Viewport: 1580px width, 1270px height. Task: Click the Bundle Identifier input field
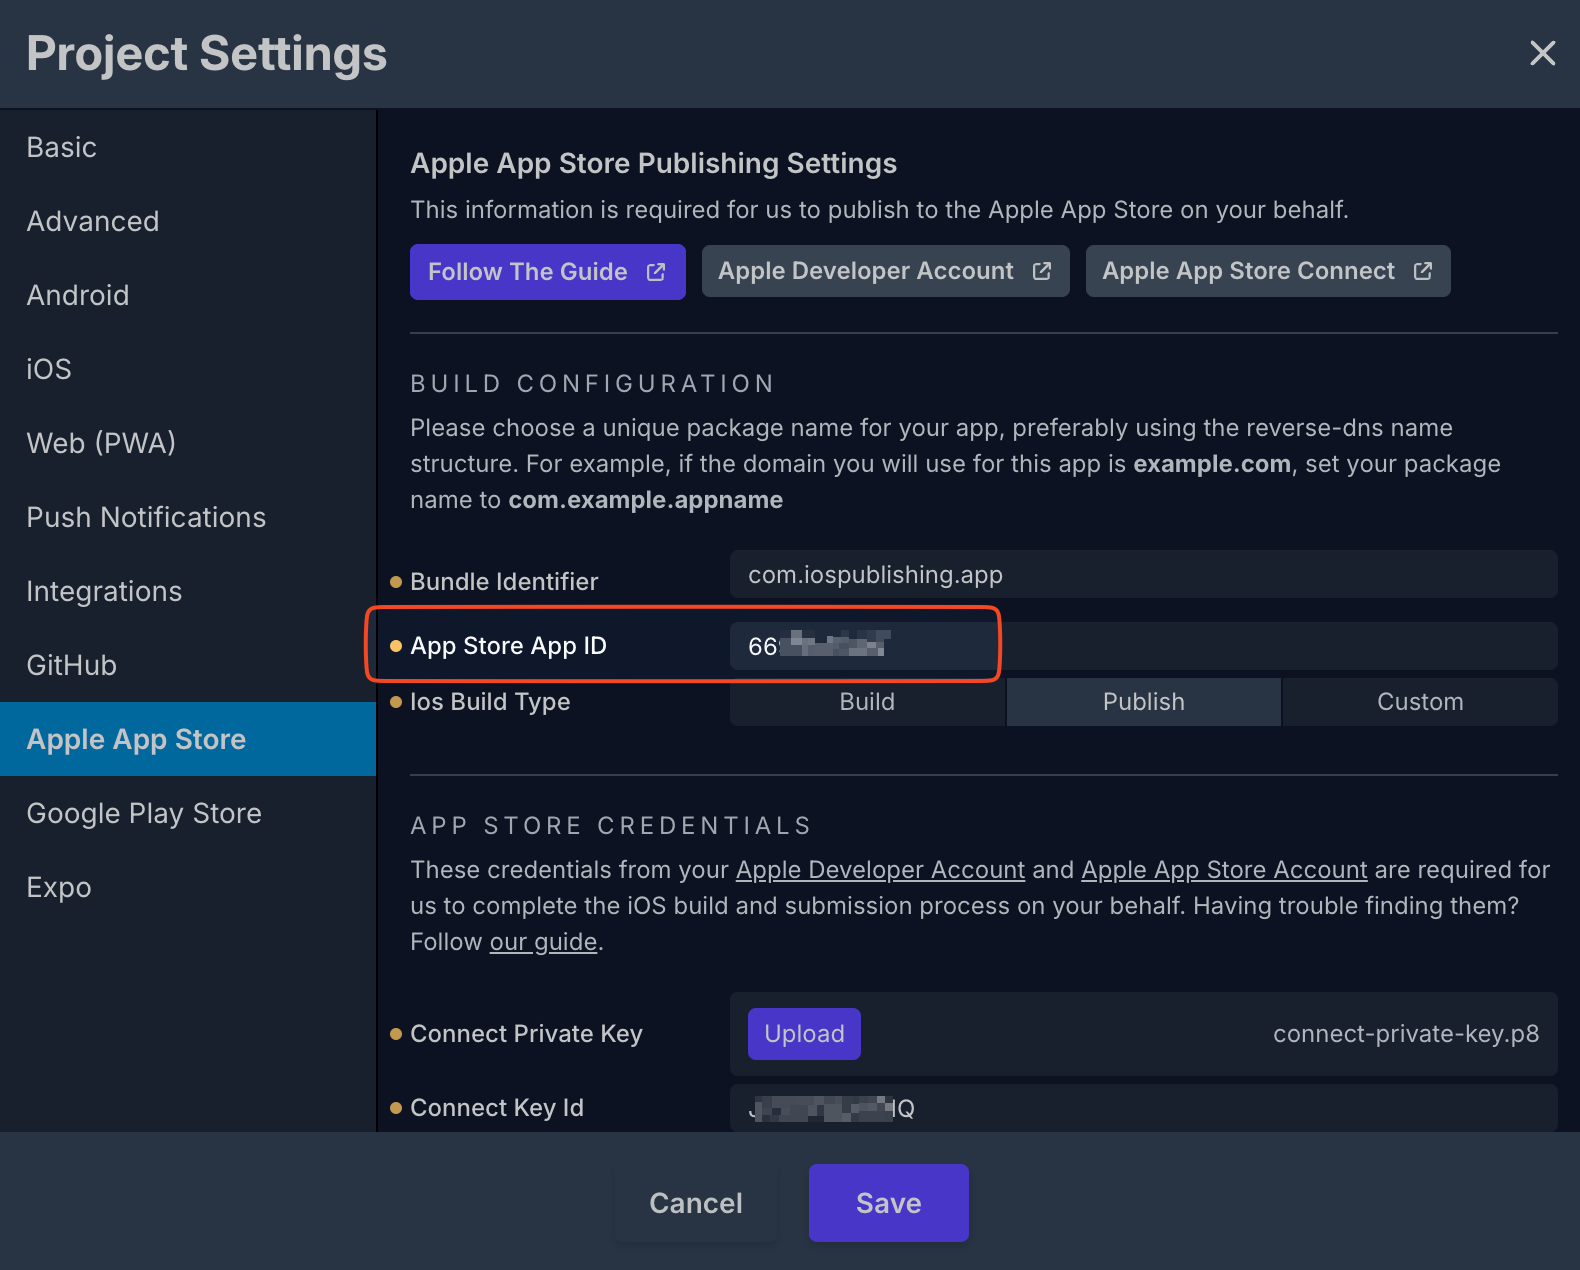1142,575
